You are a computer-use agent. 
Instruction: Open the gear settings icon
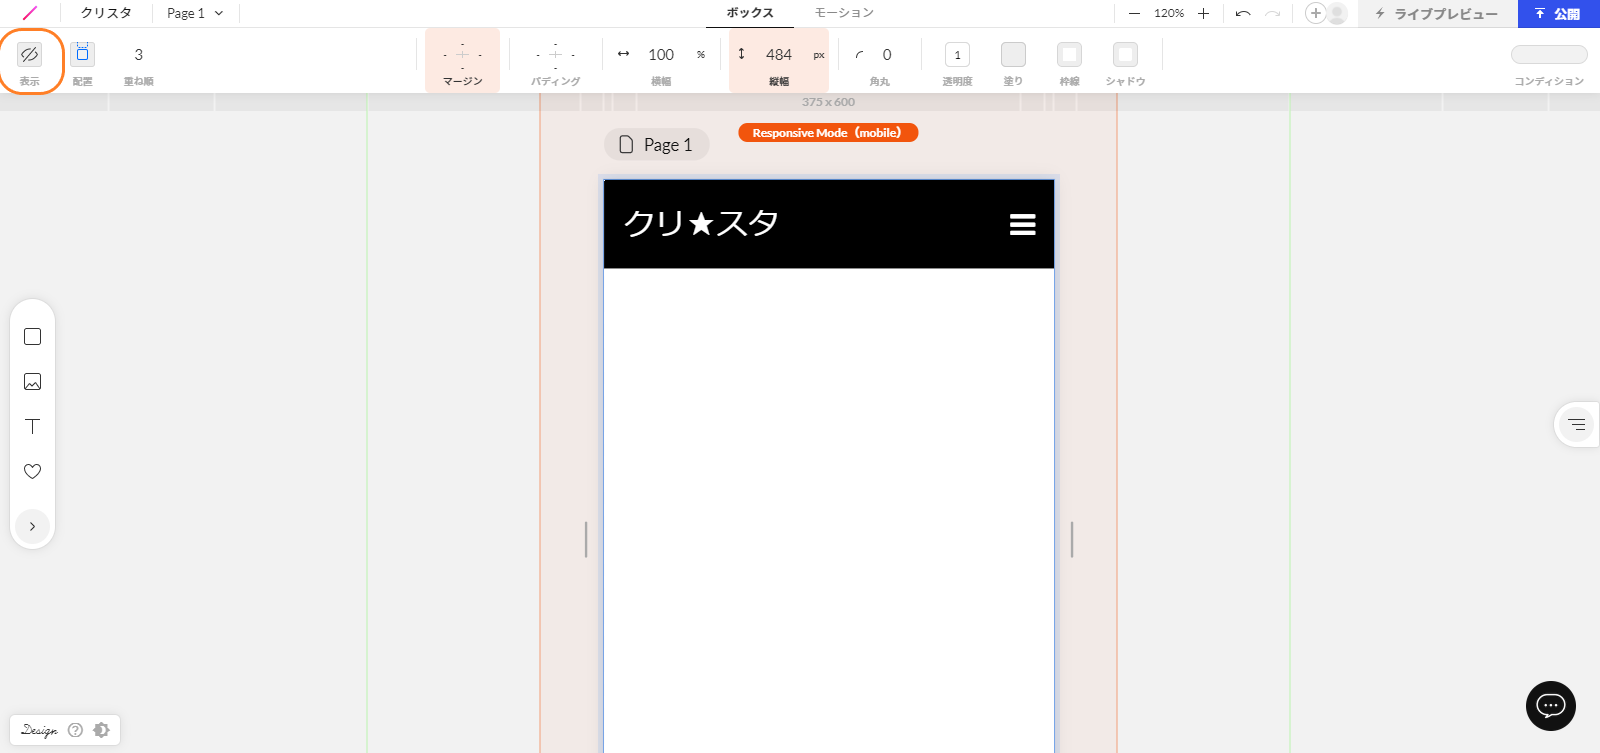tap(101, 730)
